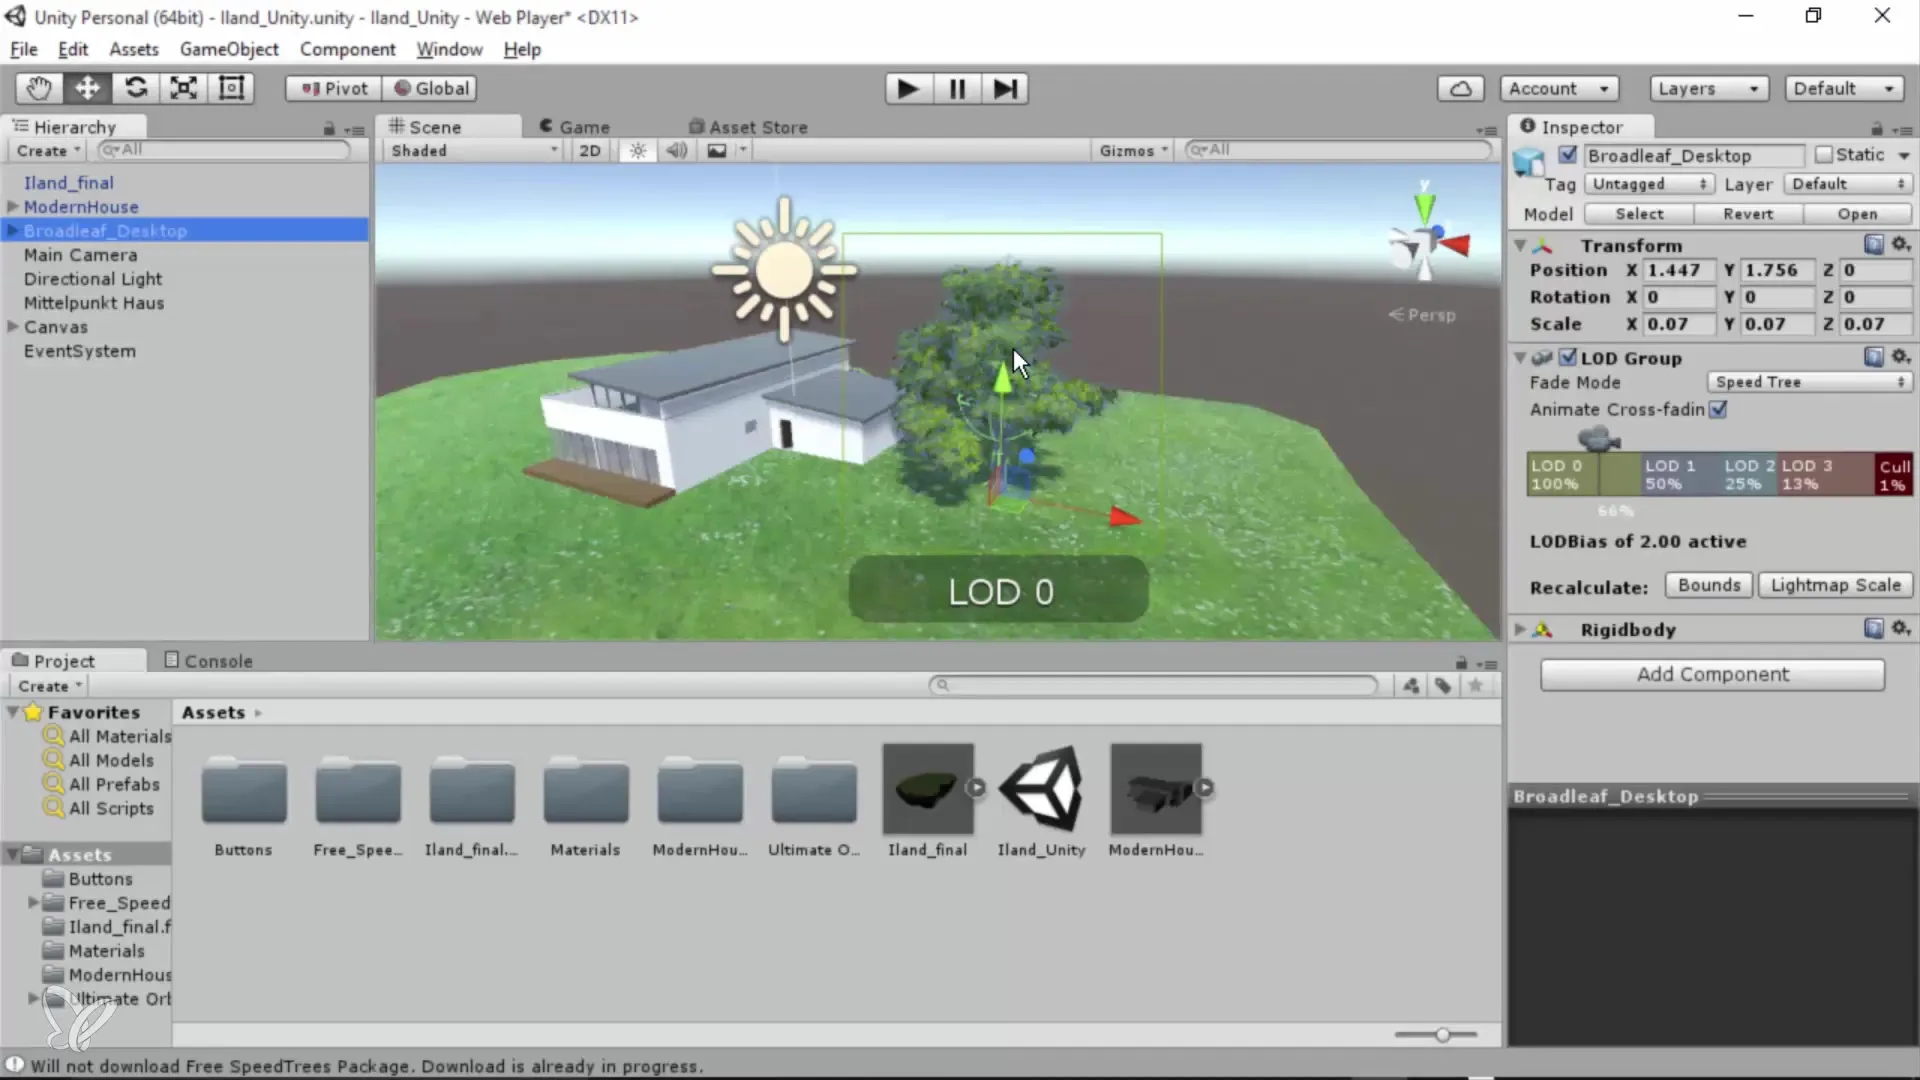Expand the Free_Speed folder in tree
Image resolution: width=1920 pixels, height=1080 pixels.
click(33, 902)
